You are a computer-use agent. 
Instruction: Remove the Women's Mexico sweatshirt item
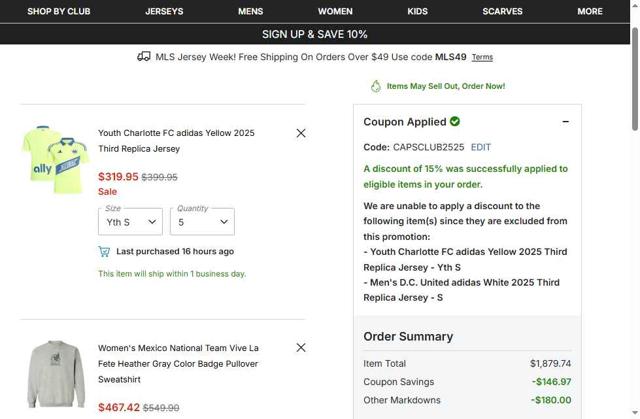click(x=301, y=348)
